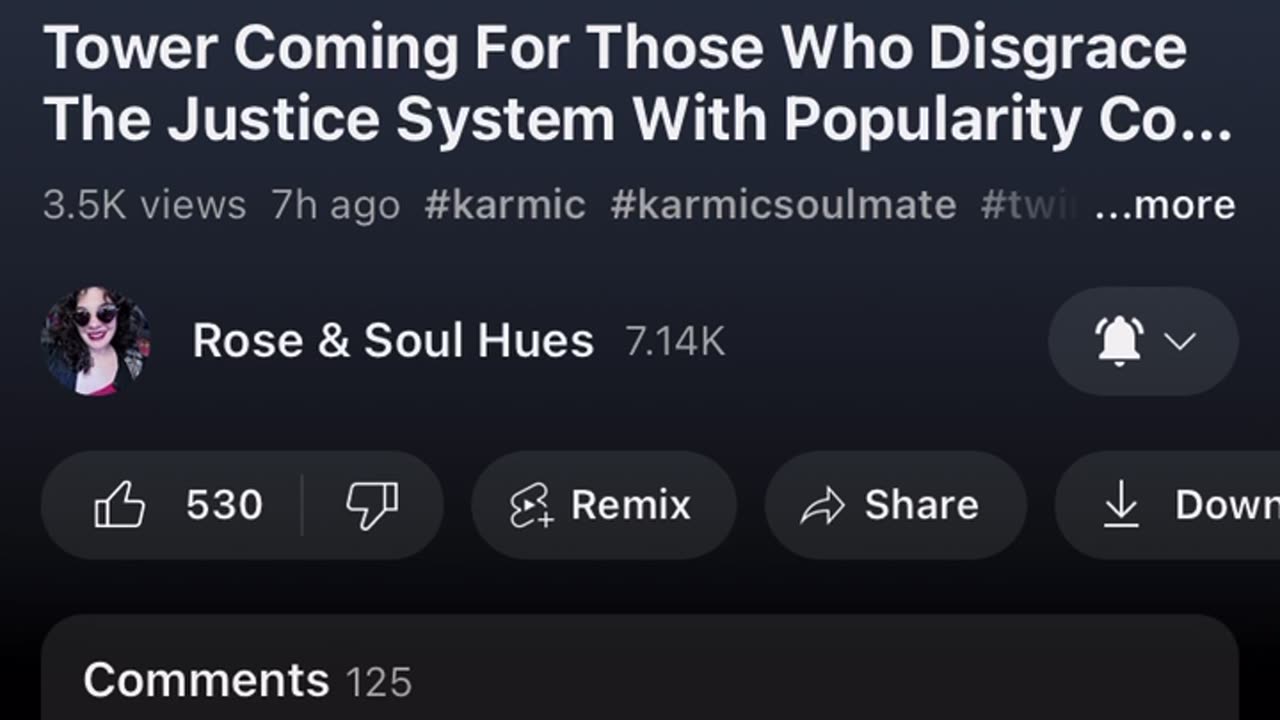Tap the 530 likes count
Viewport: 1280px width, 720px height.
tap(224, 505)
